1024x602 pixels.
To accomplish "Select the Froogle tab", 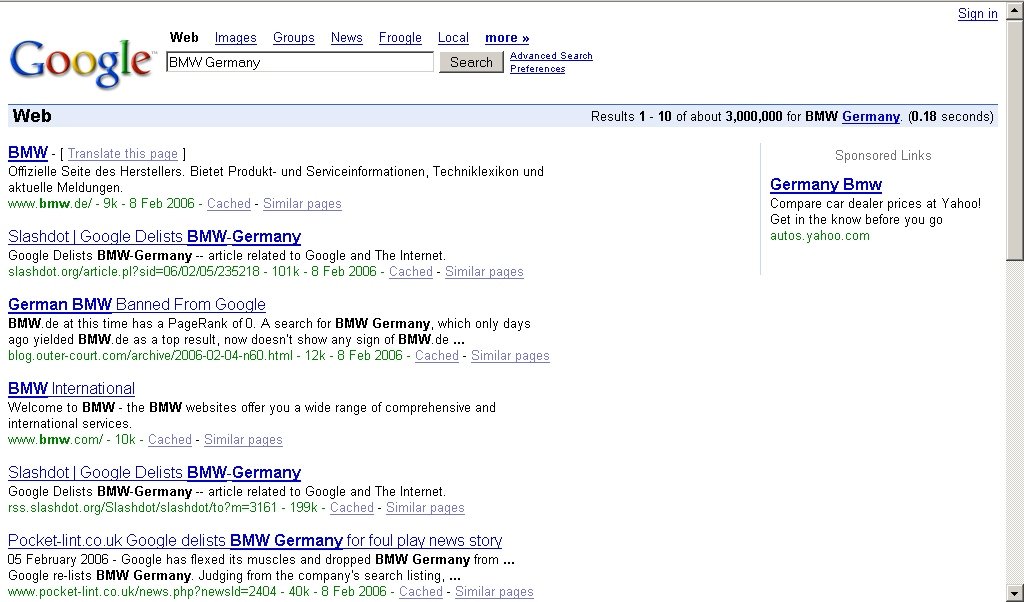I will [400, 38].
